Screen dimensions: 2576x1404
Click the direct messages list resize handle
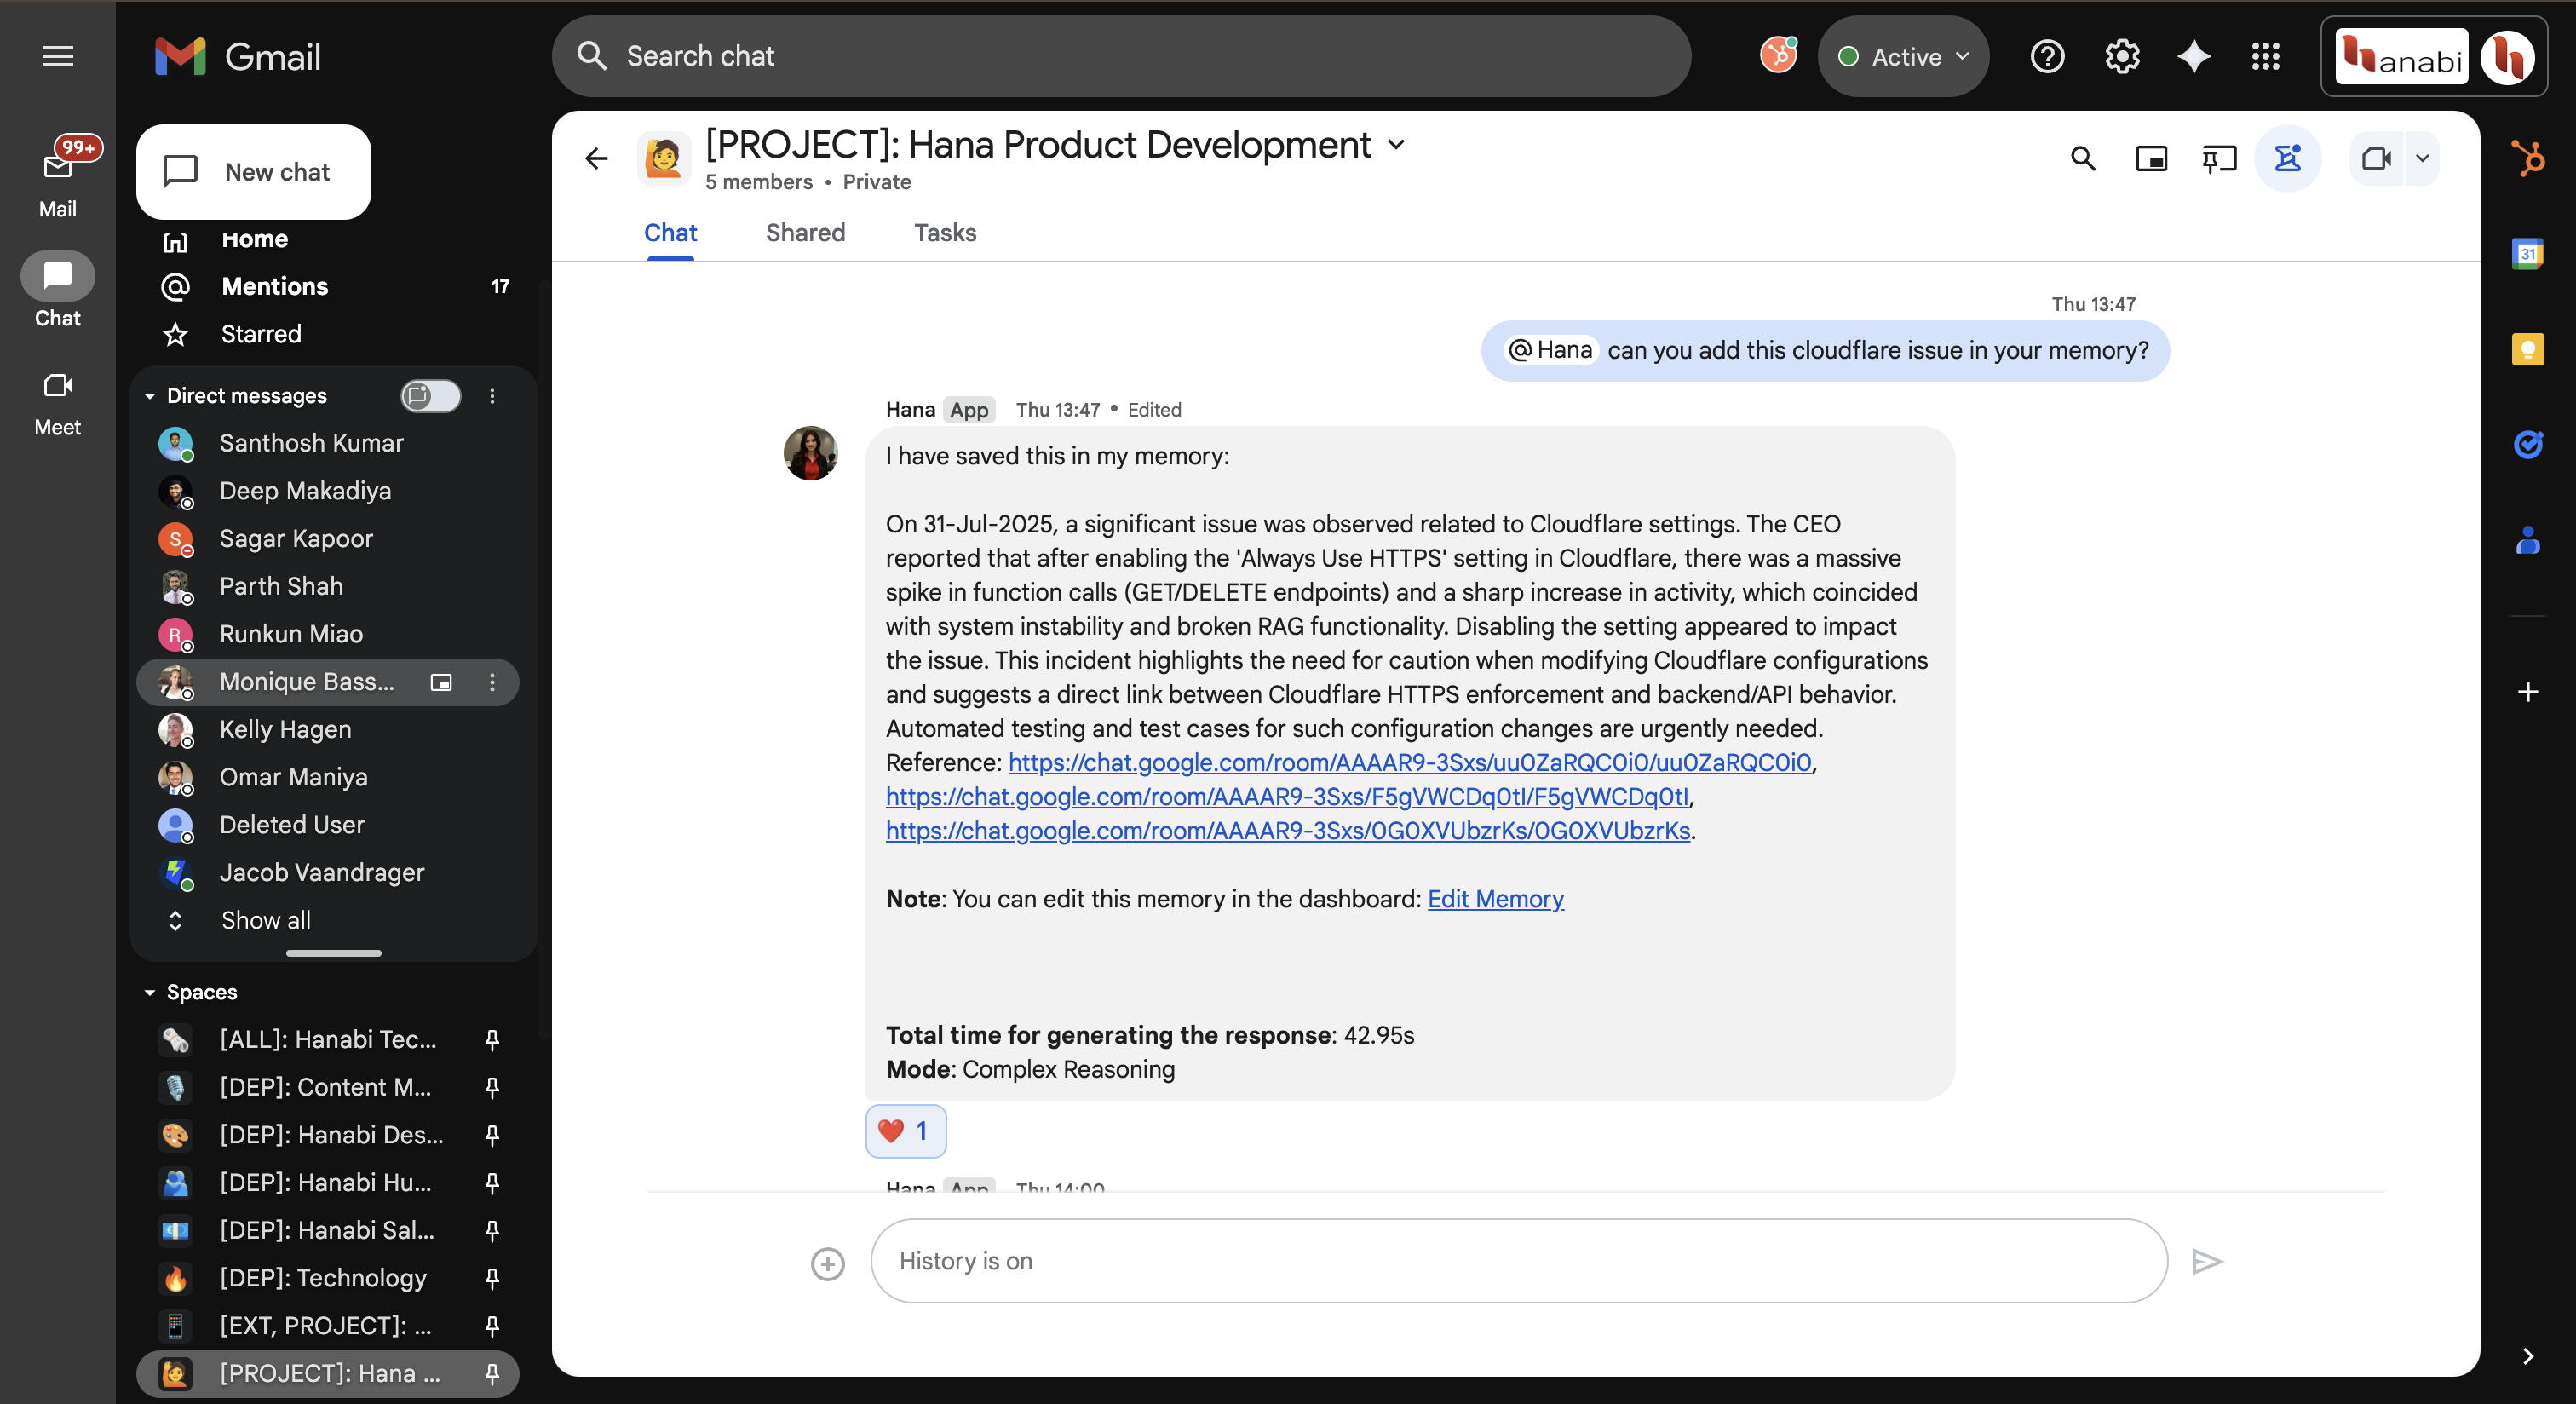tap(333, 953)
